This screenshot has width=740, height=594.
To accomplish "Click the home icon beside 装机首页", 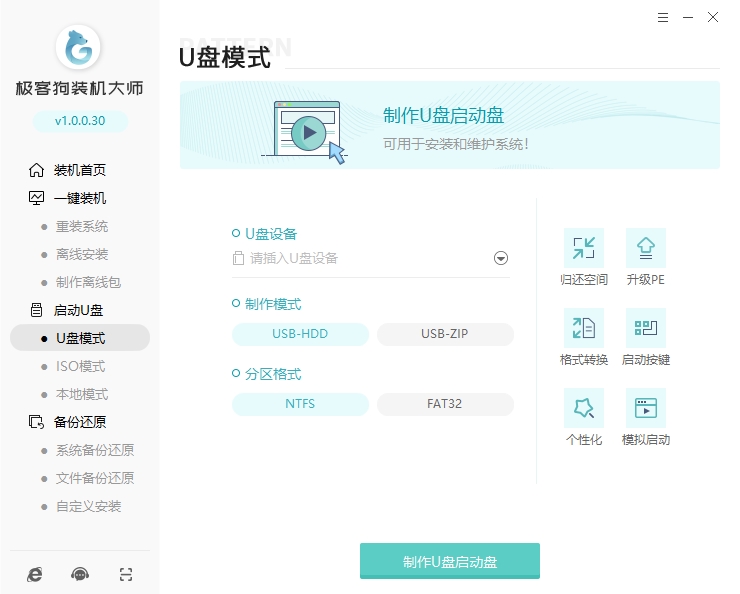I will tap(36, 170).
